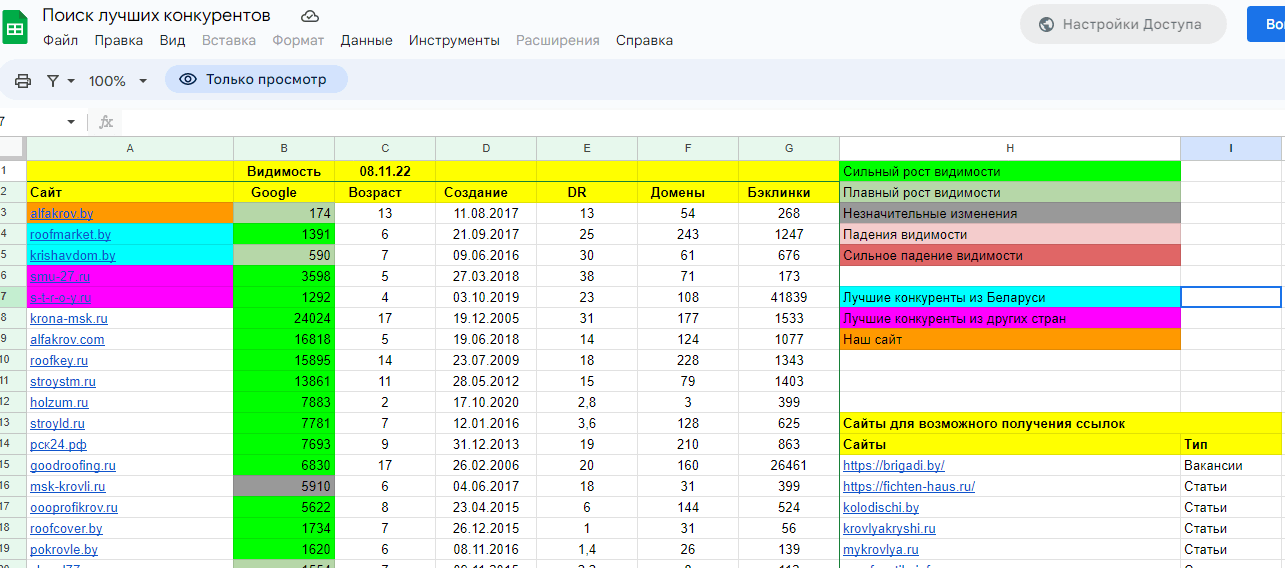Select the cell with value 24024

tap(284, 318)
